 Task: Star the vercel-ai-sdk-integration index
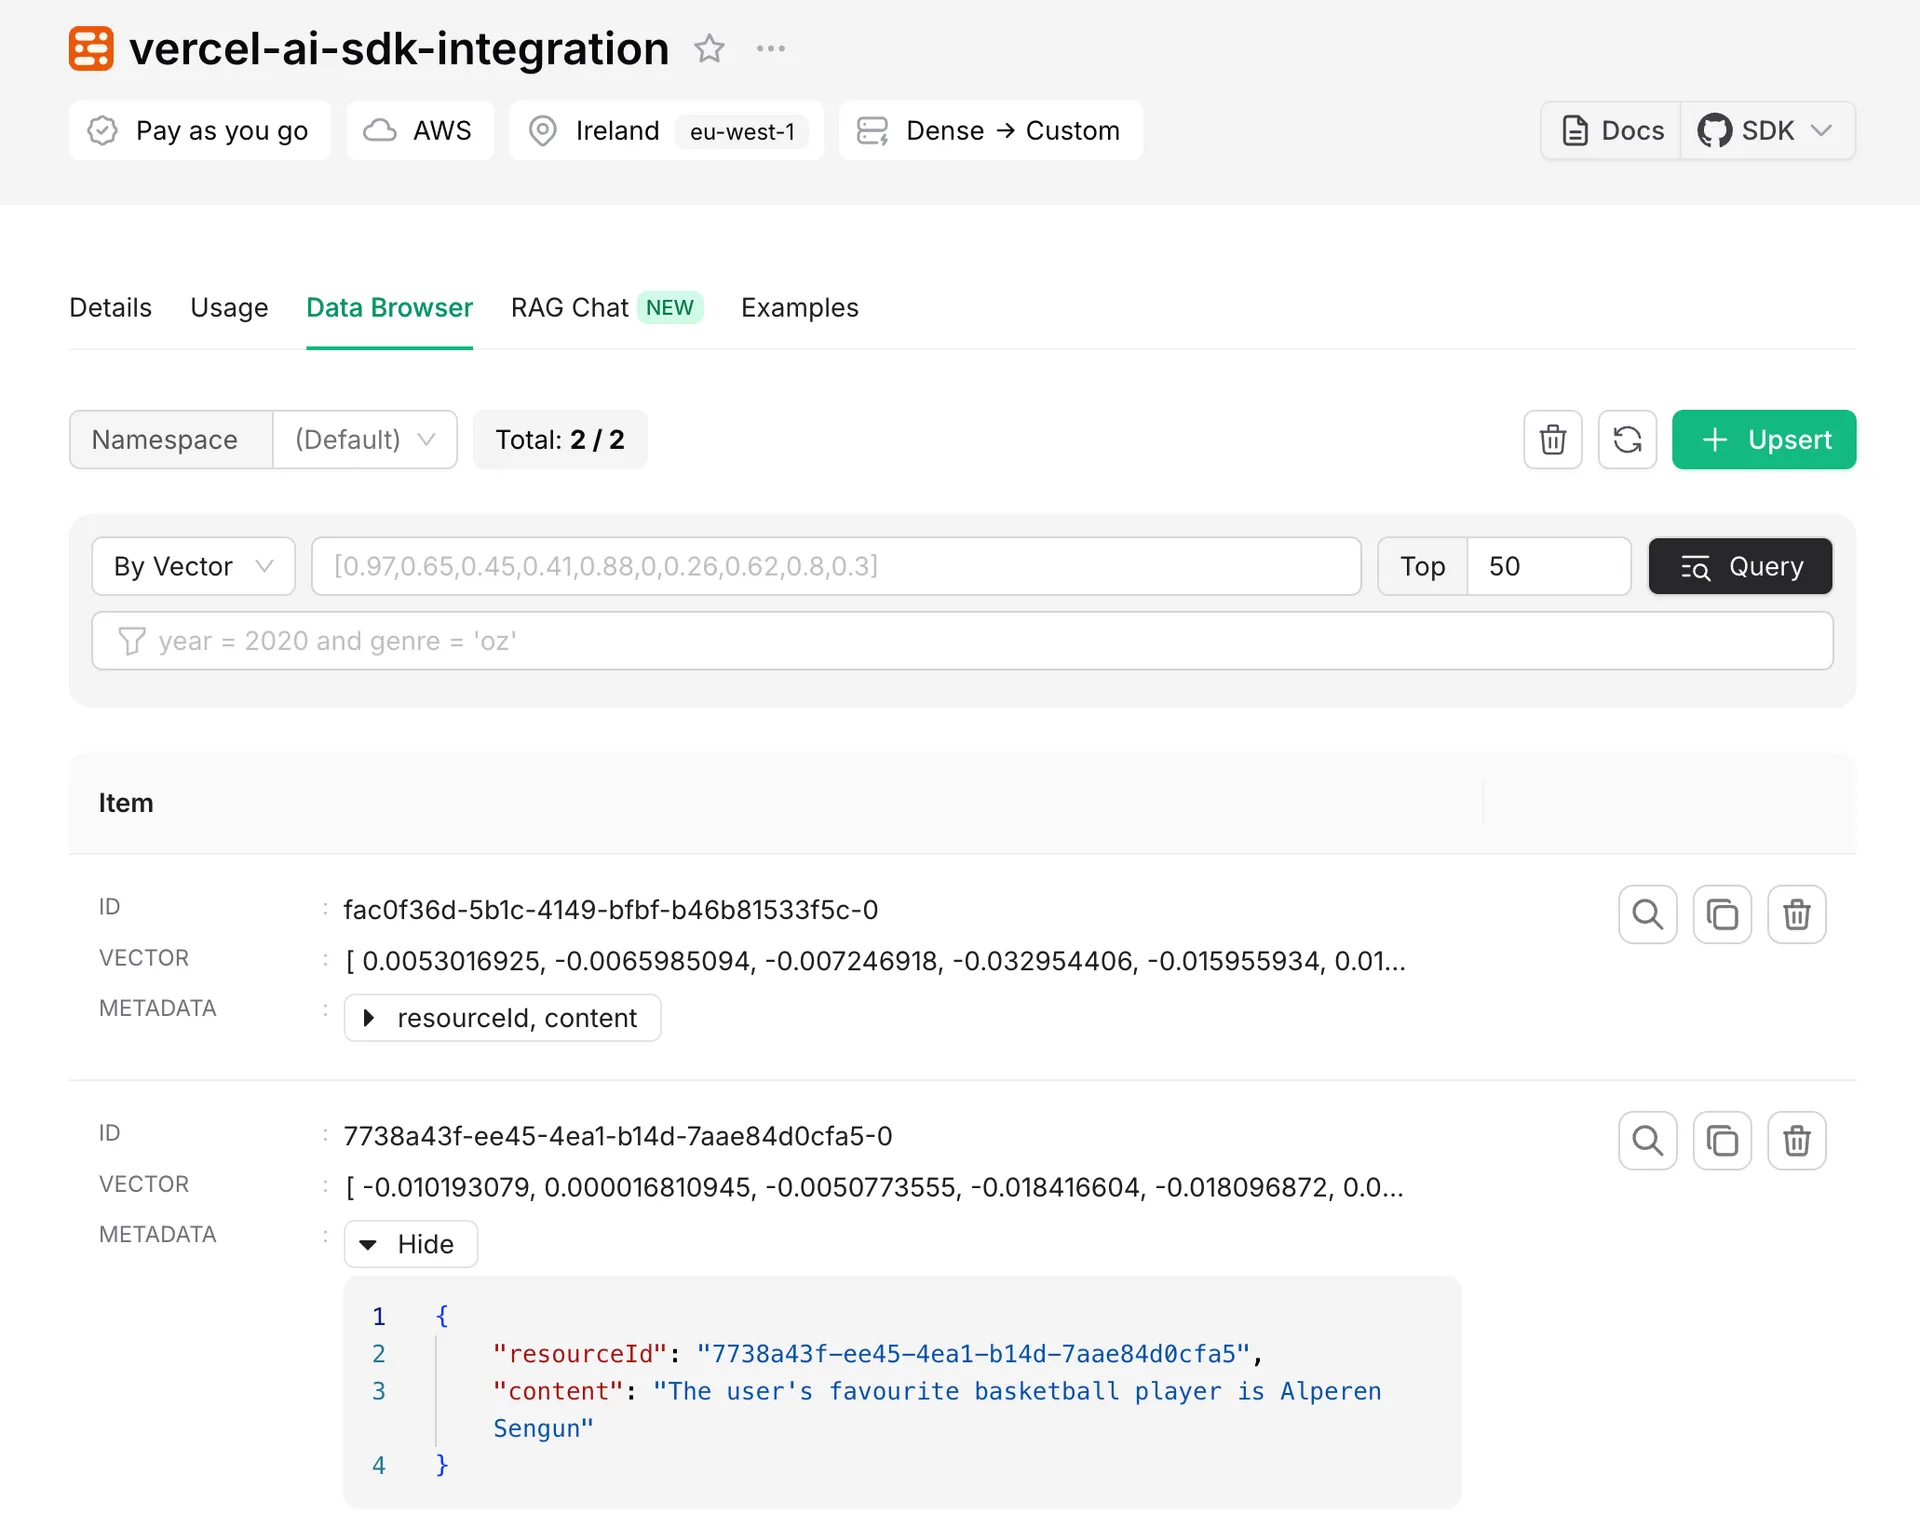(709, 48)
